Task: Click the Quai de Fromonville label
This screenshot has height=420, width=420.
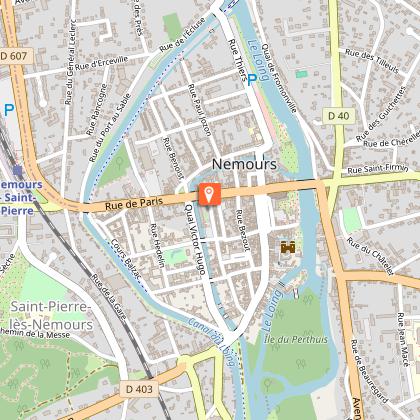Action: pos(279,78)
